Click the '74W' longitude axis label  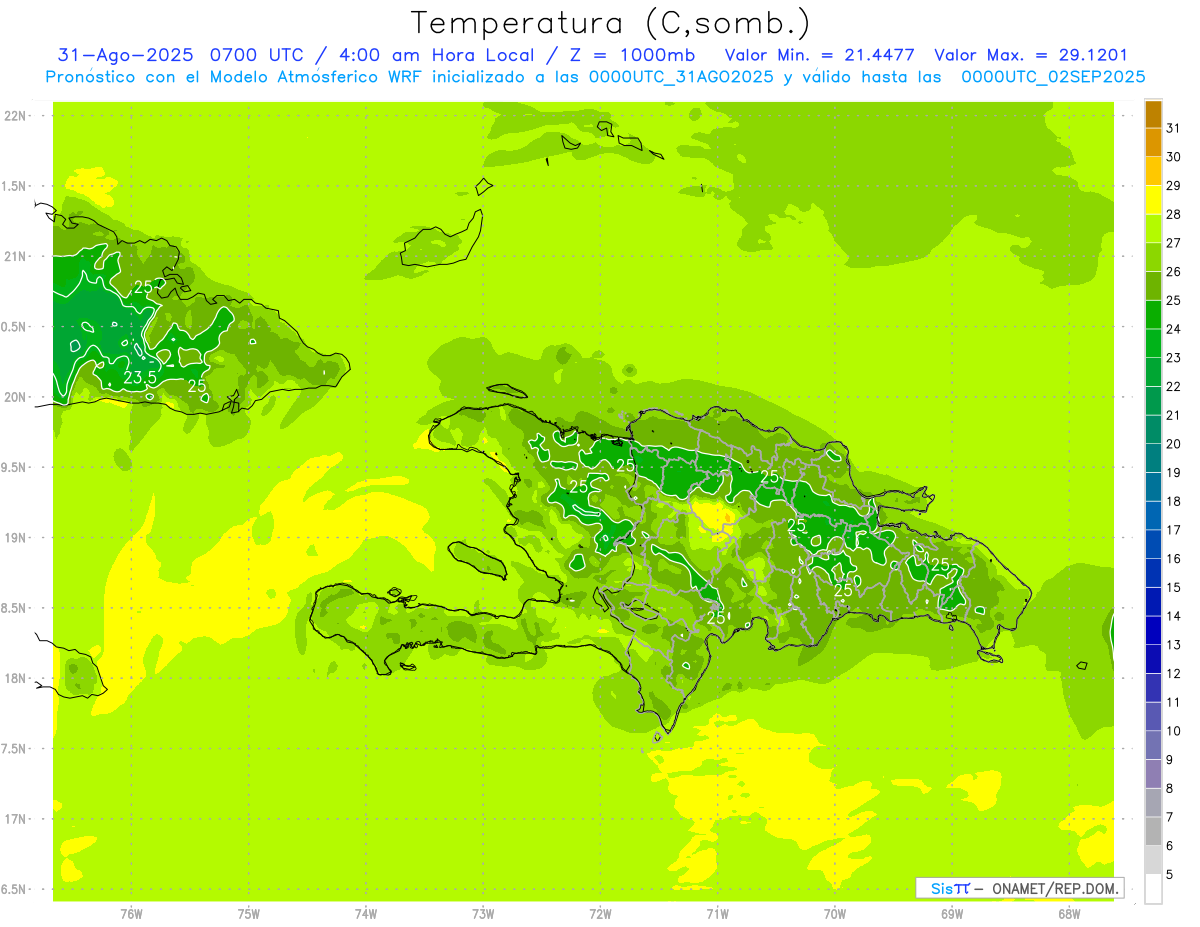point(366,914)
